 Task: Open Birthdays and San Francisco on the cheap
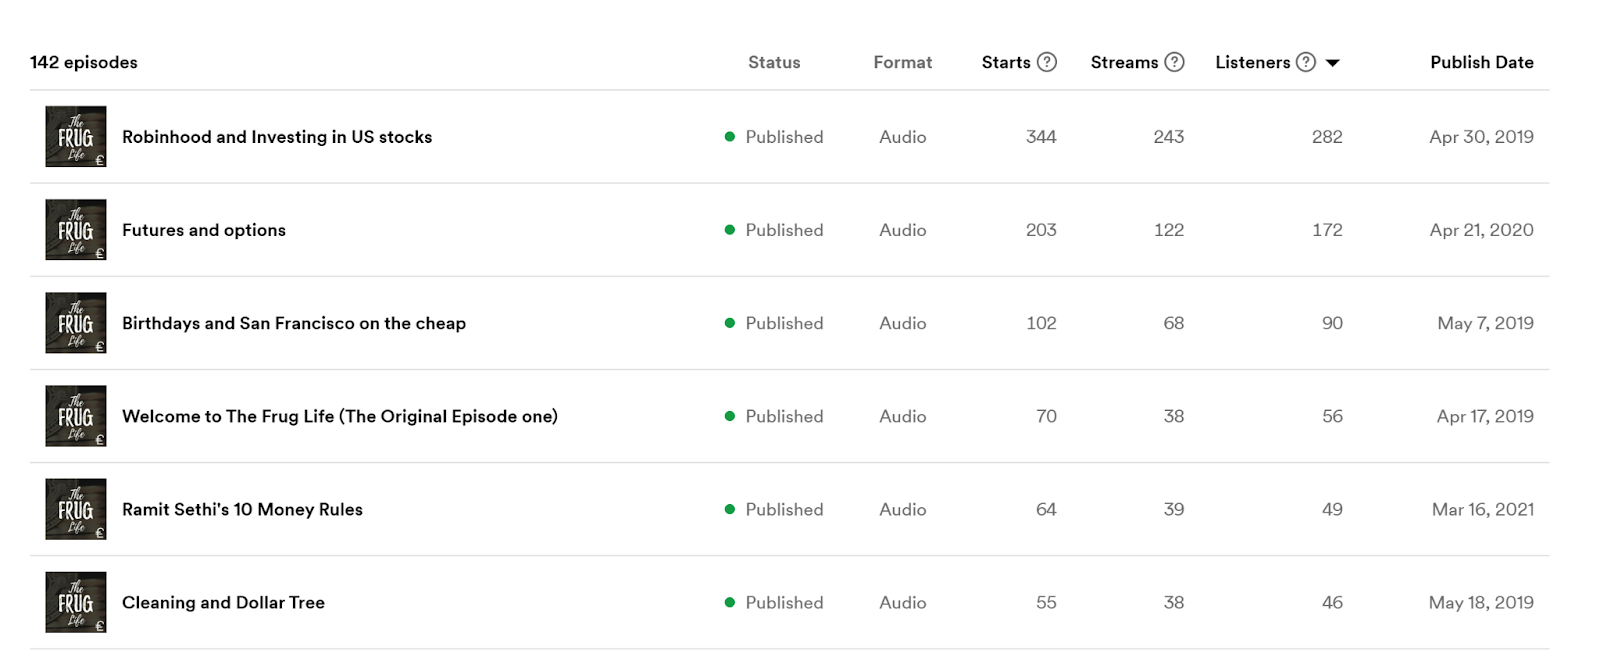pos(294,323)
